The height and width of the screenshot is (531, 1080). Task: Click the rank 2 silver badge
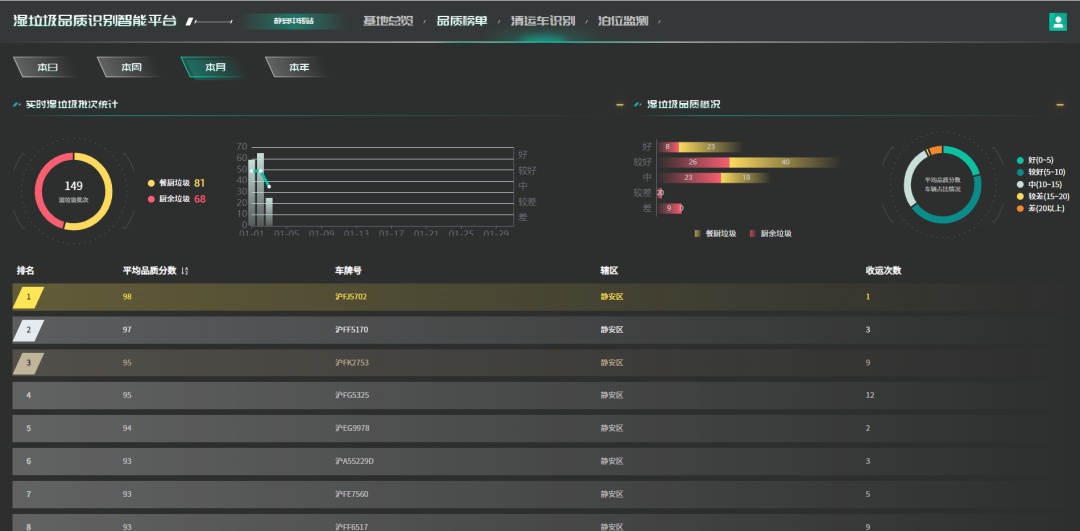(x=29, y=330)
